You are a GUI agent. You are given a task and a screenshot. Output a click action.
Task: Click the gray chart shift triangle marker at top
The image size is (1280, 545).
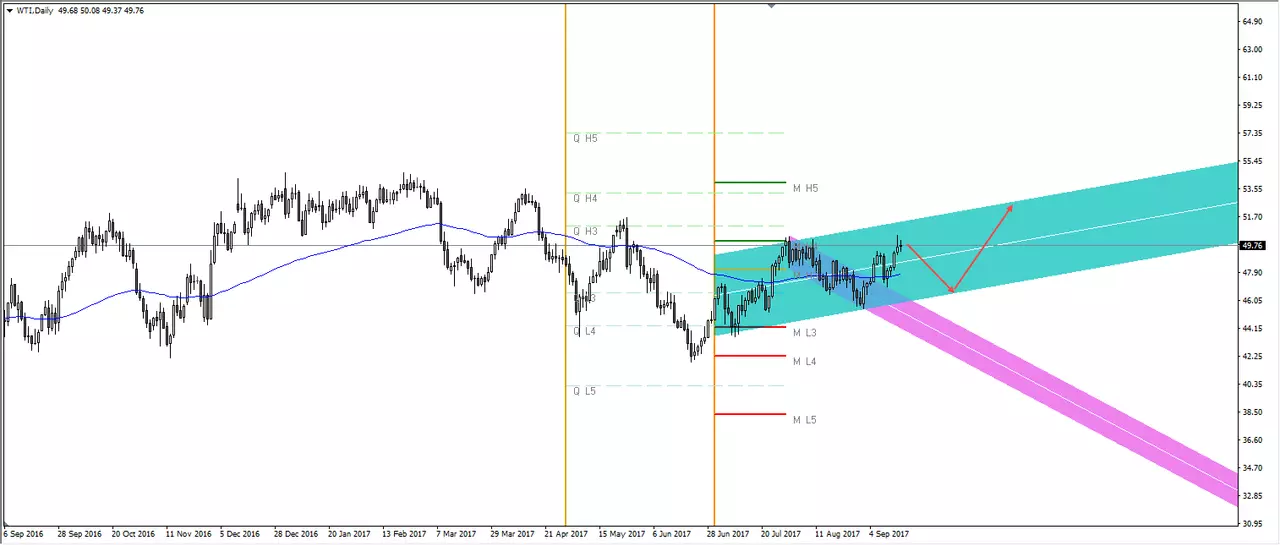[771, 6]
